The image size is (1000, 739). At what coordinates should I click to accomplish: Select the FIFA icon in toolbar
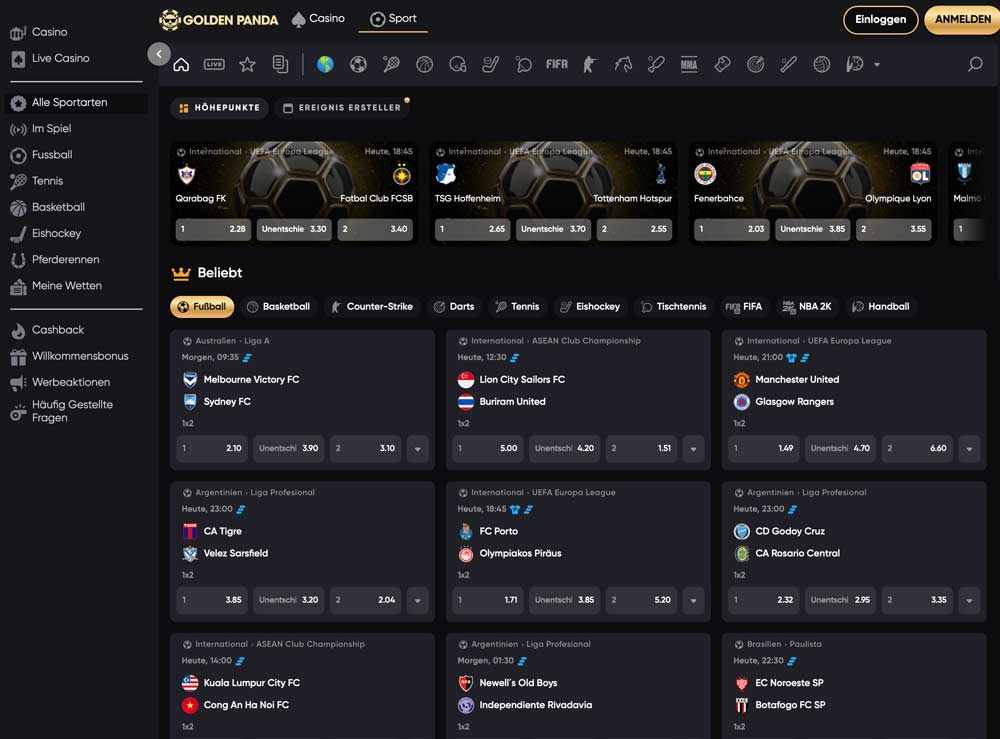coord(557,65)
